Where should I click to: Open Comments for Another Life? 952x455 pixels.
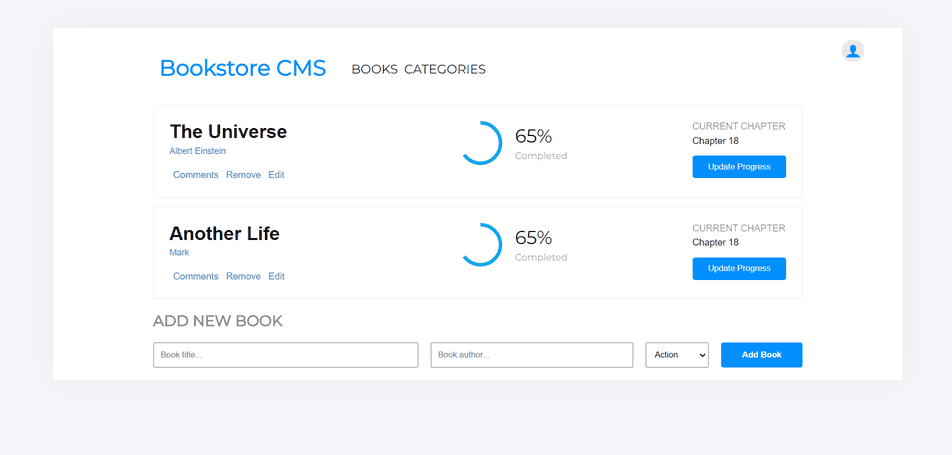click(x=196, y=276)
